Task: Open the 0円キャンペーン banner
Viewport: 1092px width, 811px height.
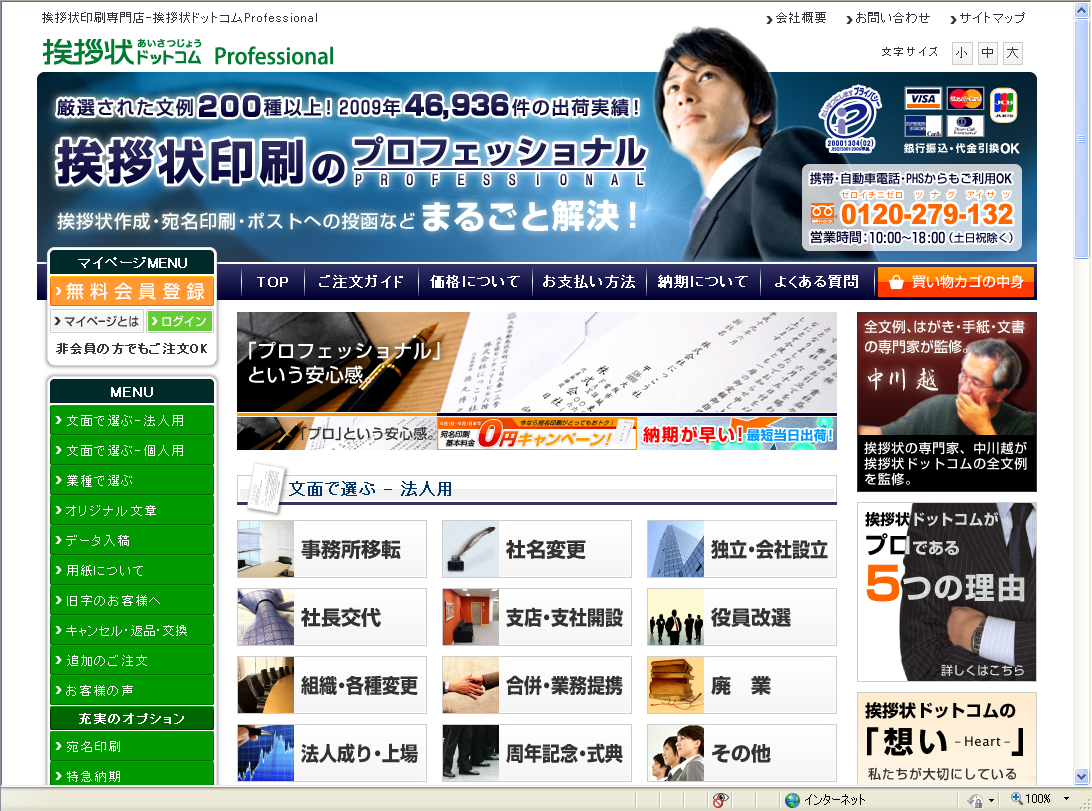Action: 537,433
